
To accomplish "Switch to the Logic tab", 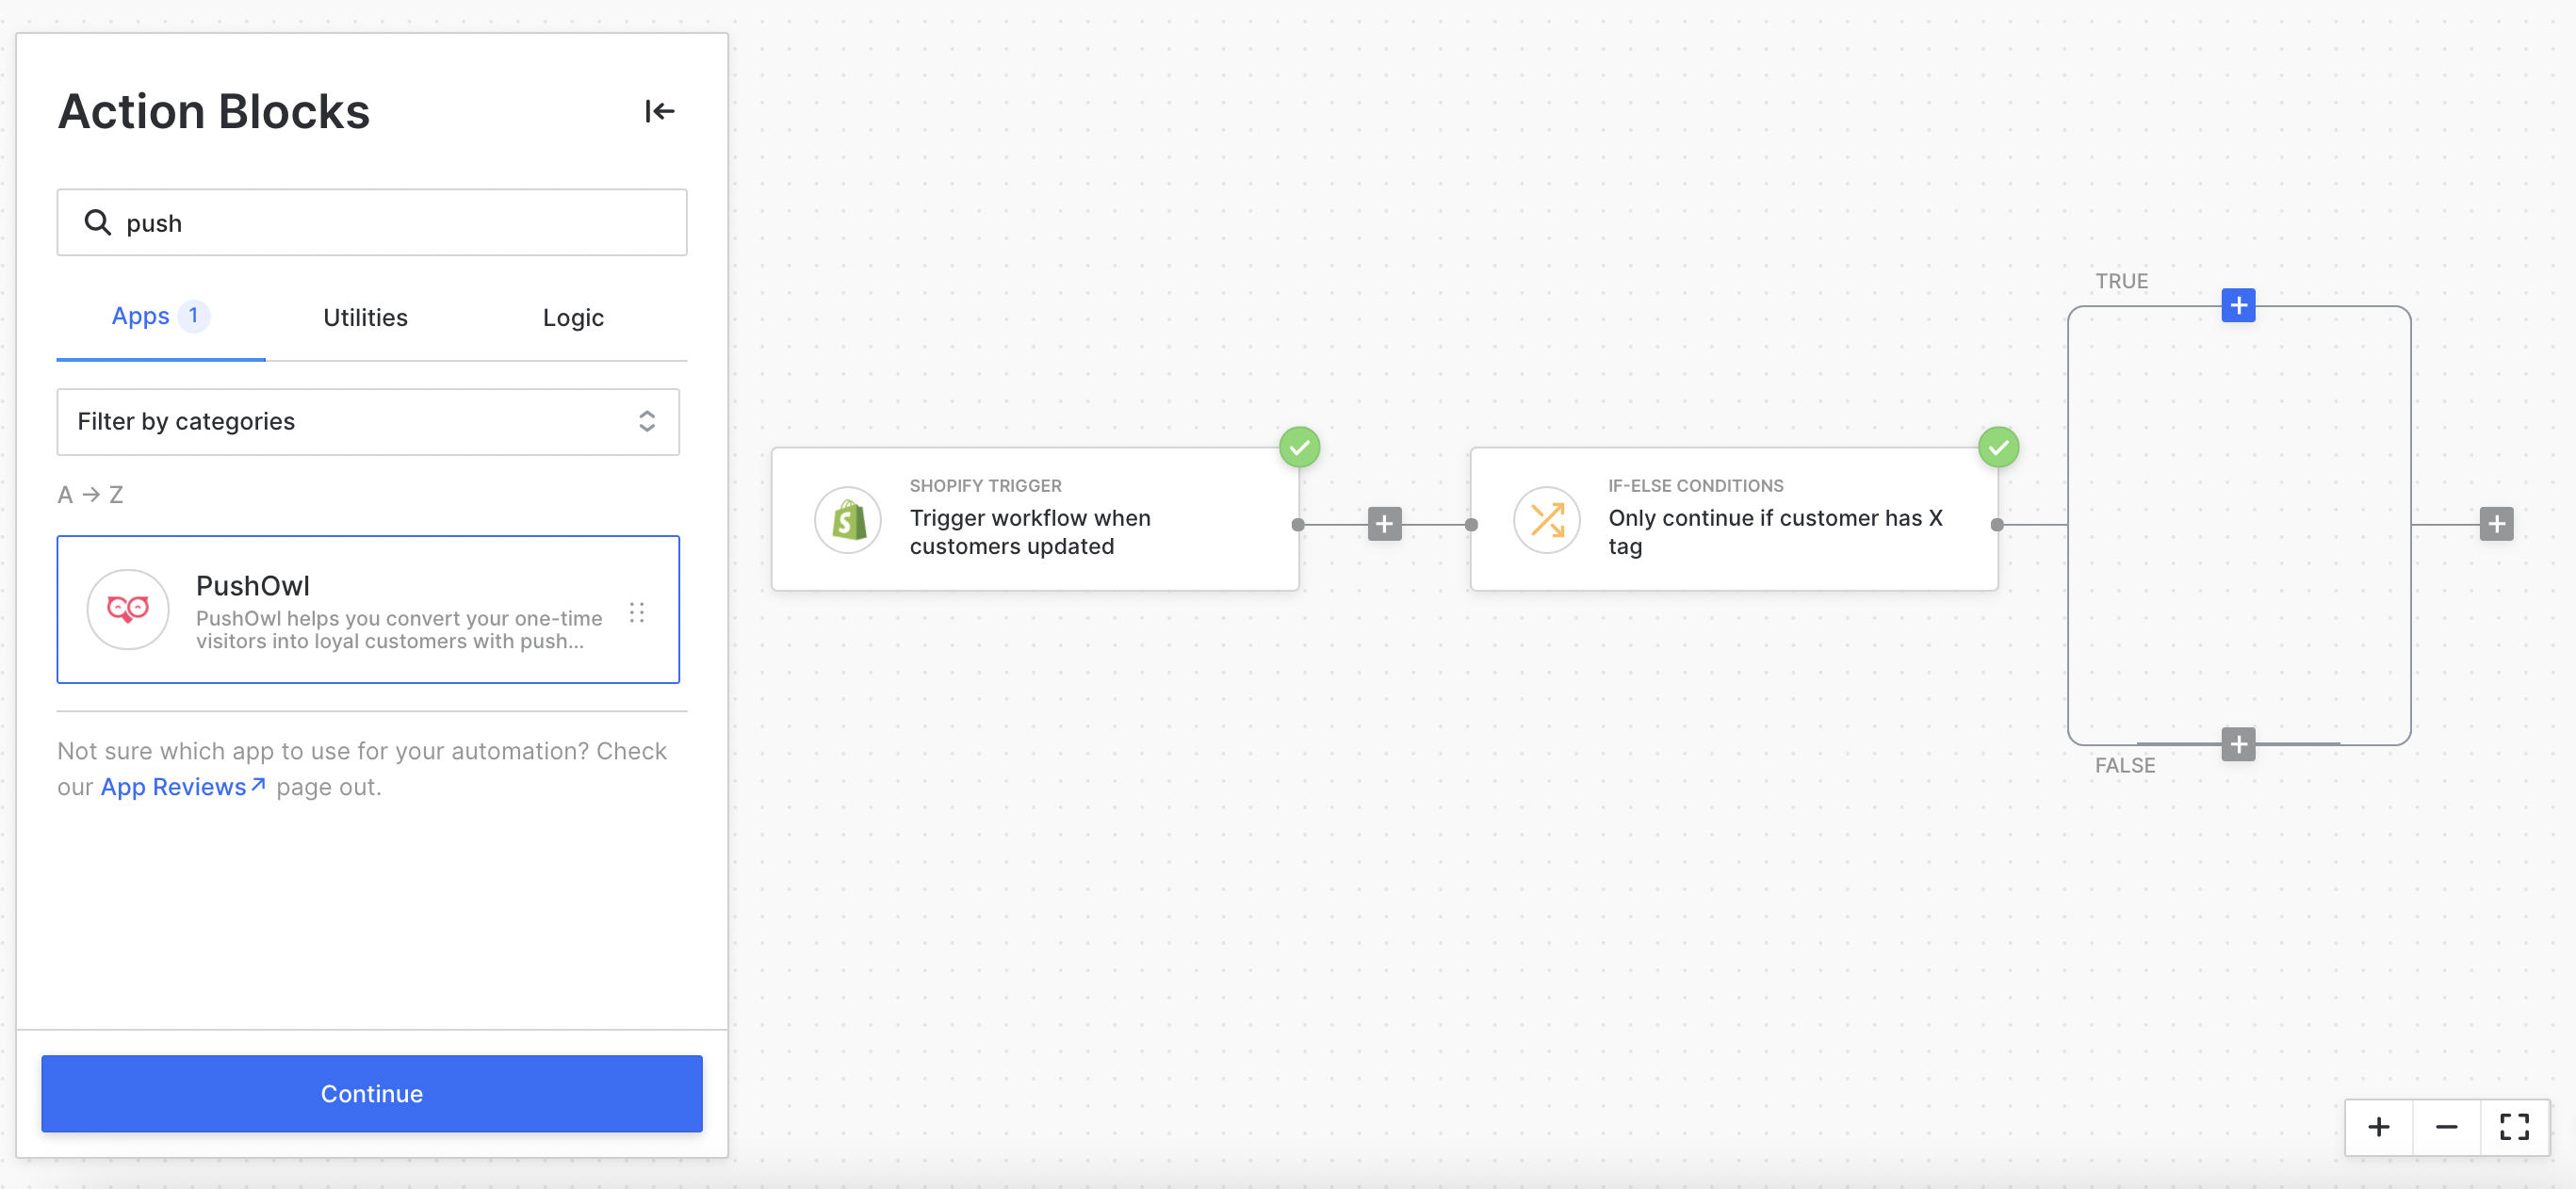I will 573,317.
